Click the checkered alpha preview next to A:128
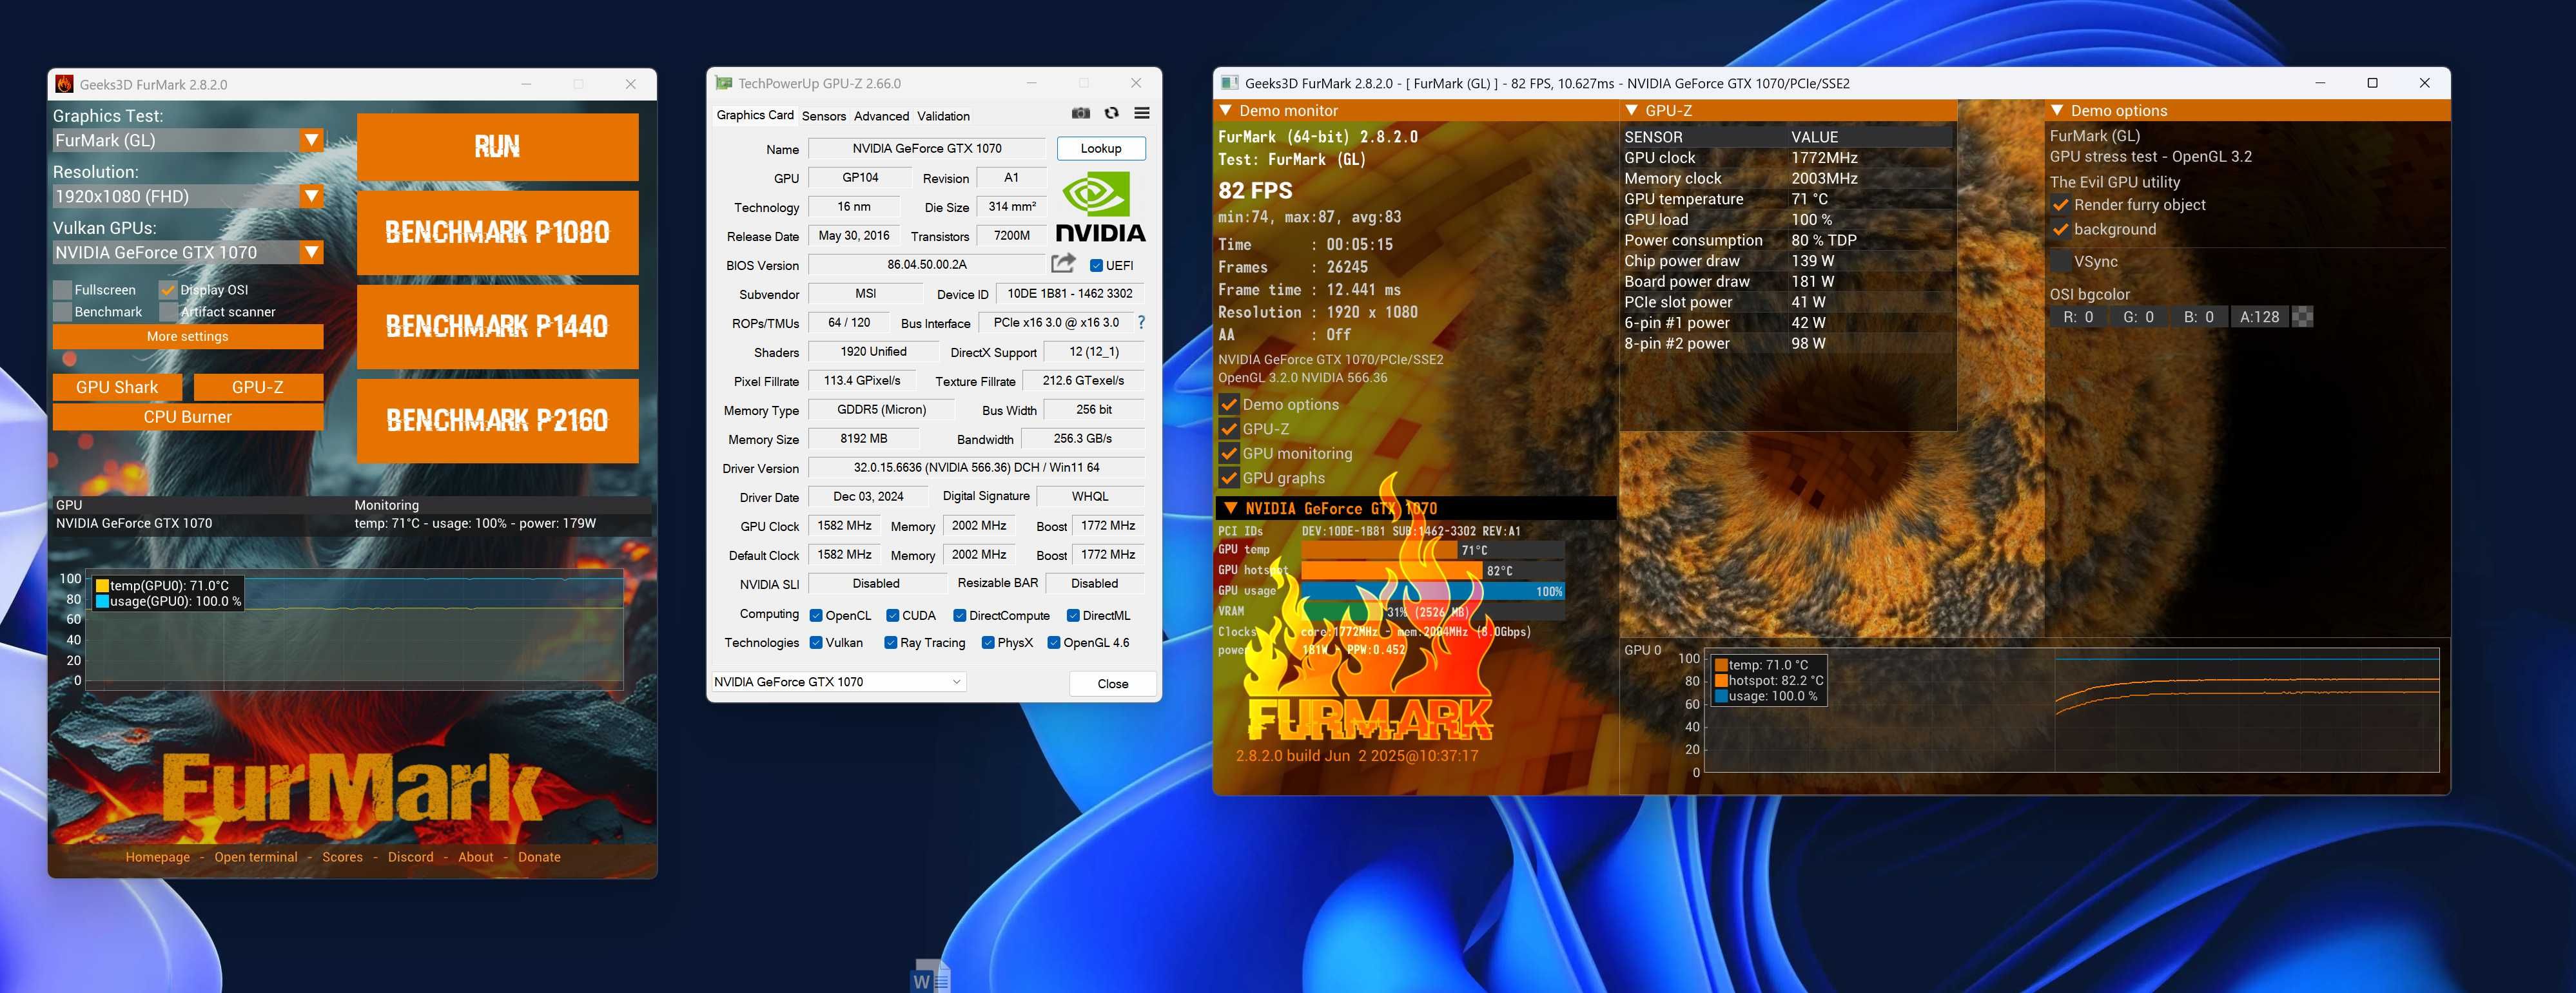The width and height of the screenshot is (2576, 993). click(x=2302, y=317)
